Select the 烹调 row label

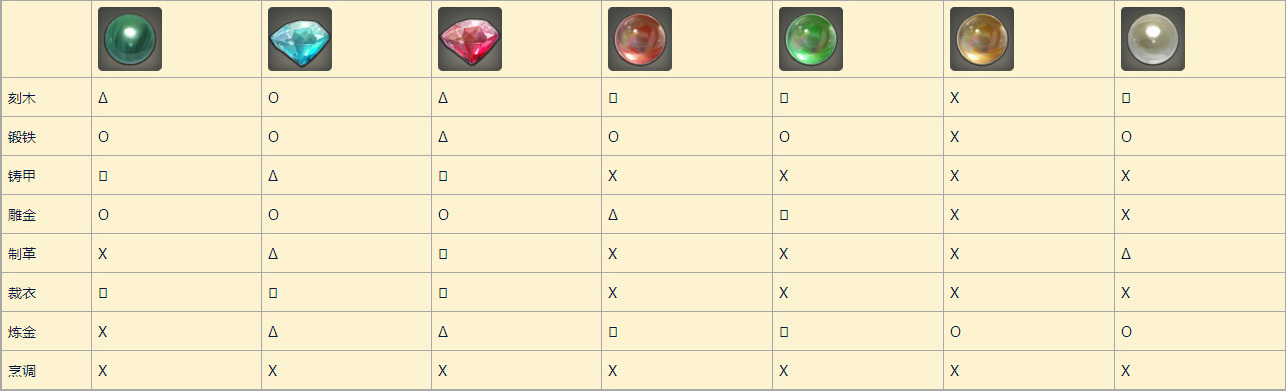(x=22, y=371)
